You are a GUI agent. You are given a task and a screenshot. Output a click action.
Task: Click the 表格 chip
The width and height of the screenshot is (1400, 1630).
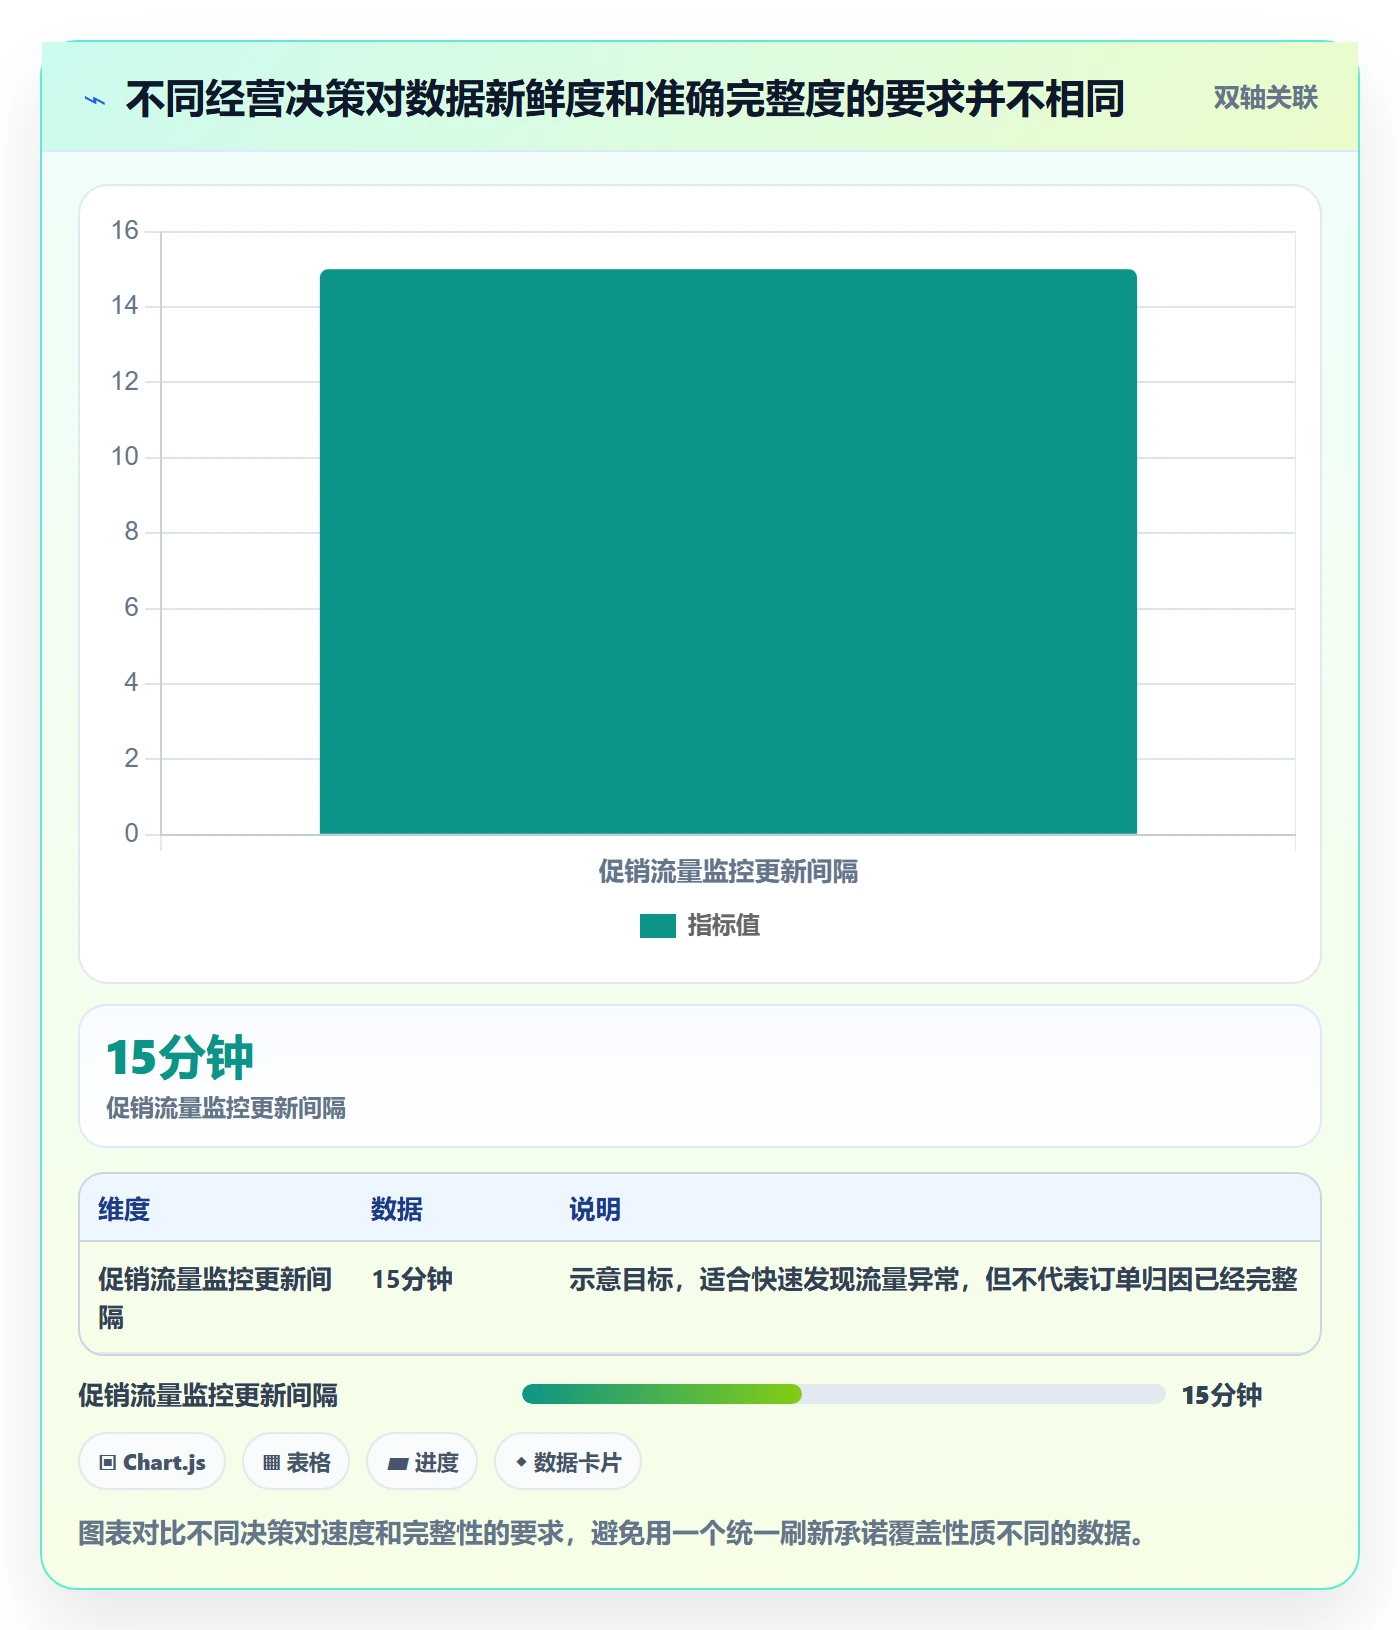coord(296,1462)
